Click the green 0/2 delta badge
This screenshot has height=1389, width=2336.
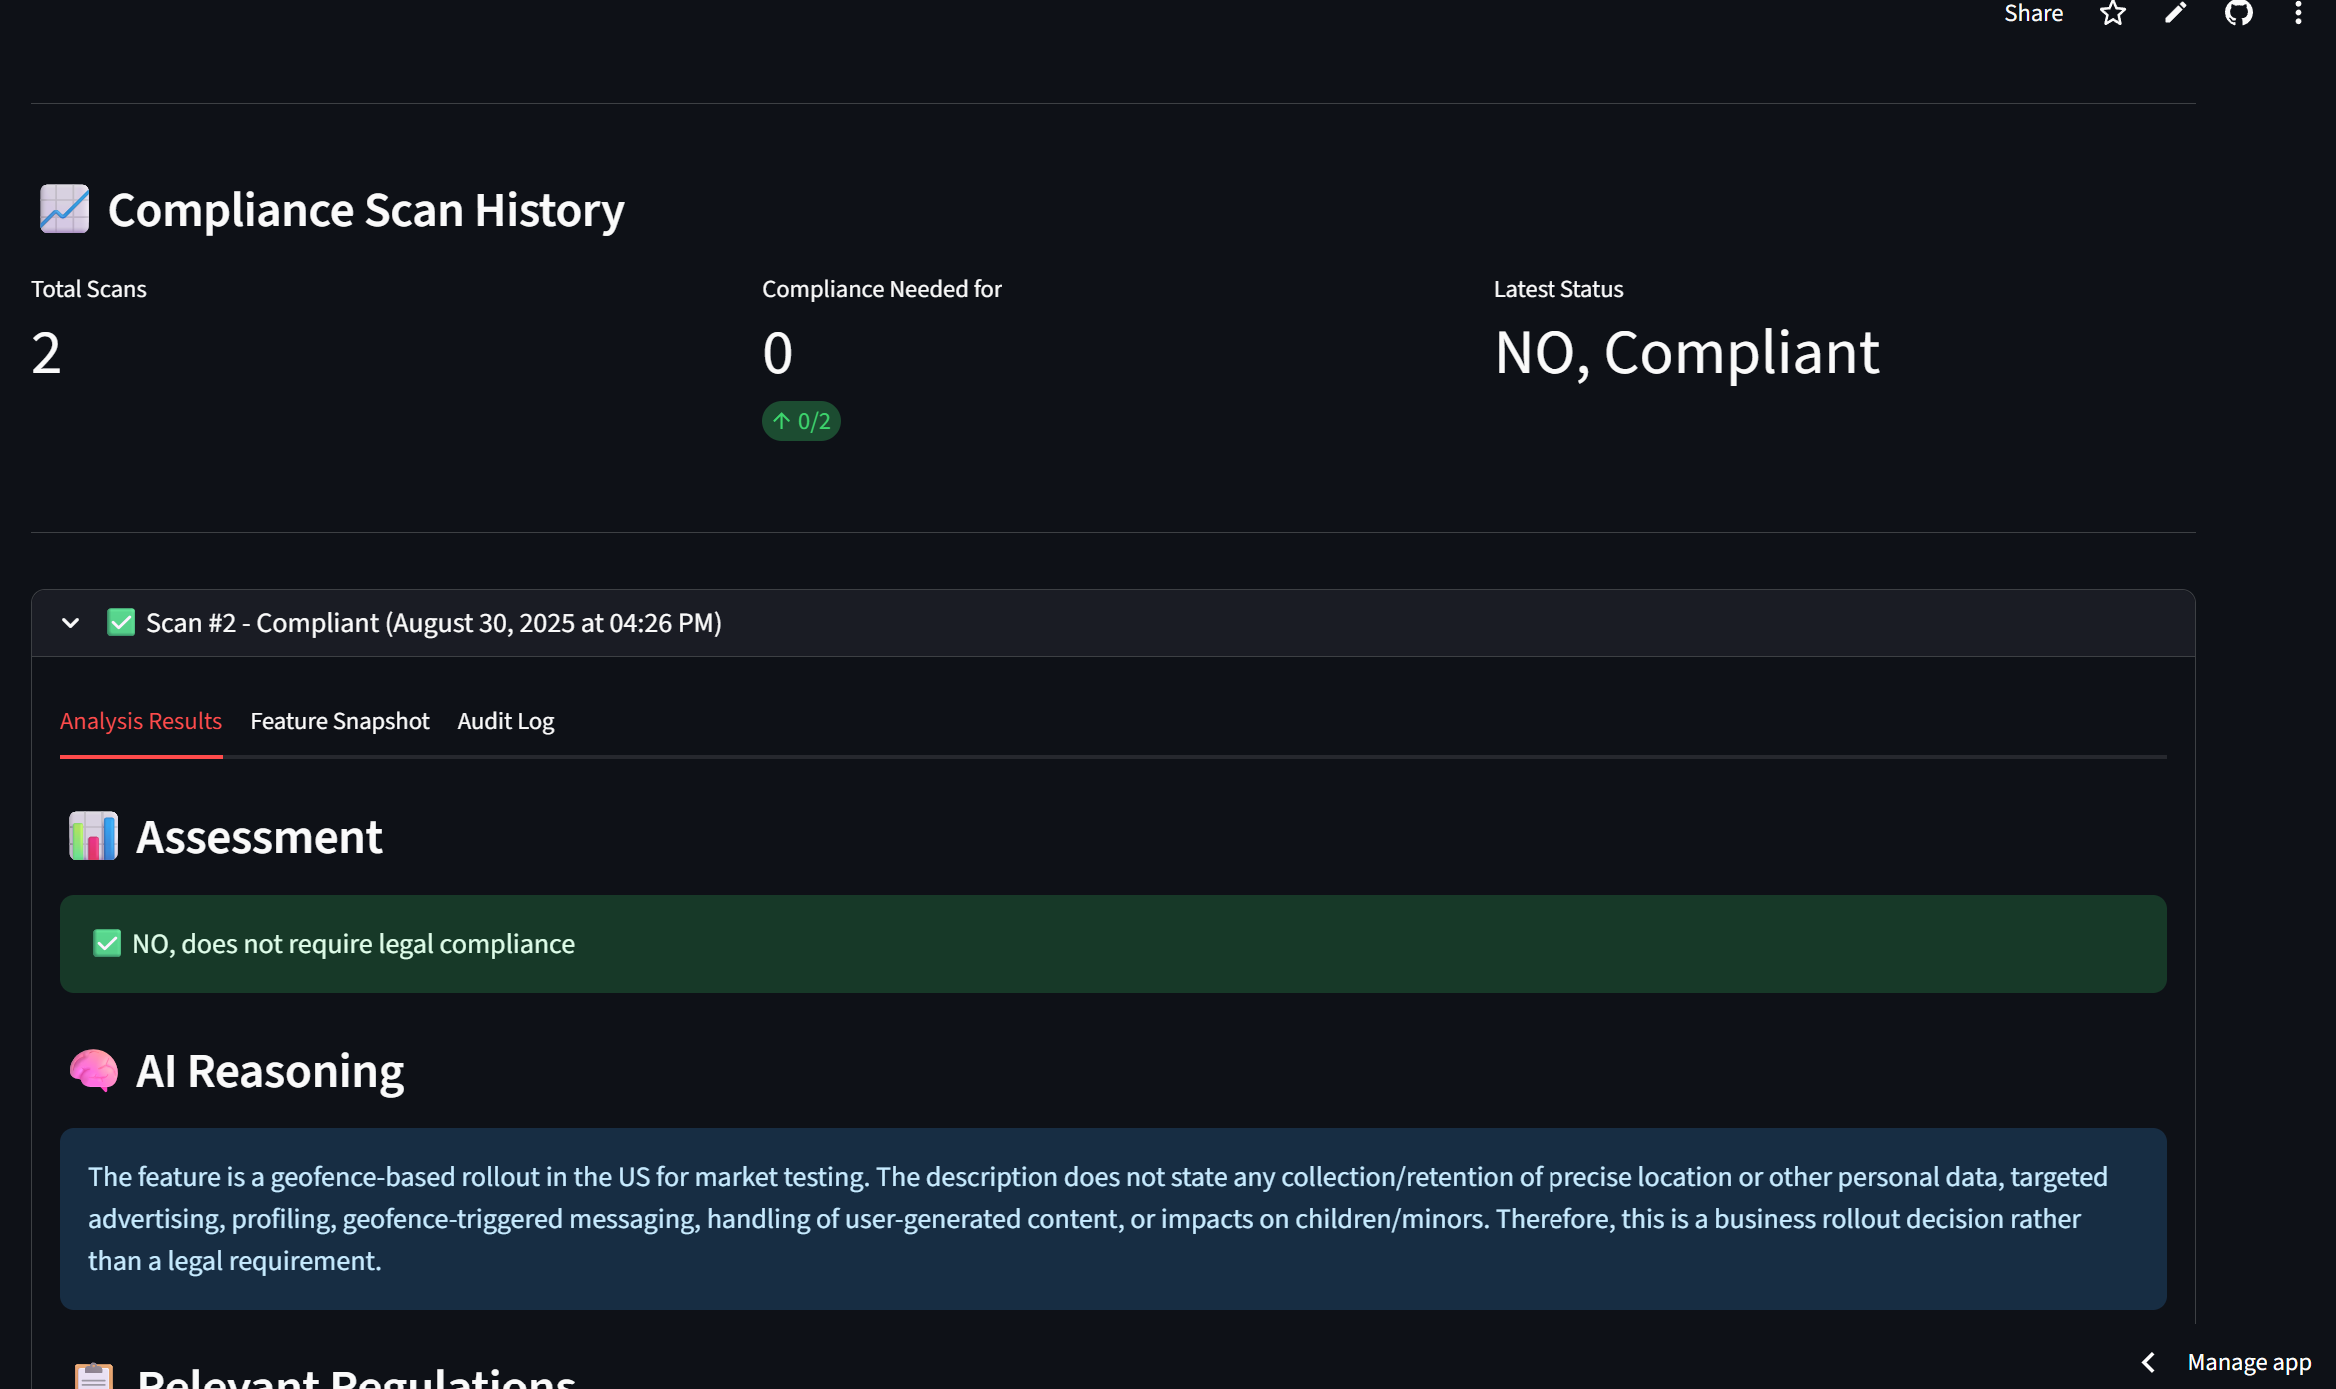[x=801, y=421]
